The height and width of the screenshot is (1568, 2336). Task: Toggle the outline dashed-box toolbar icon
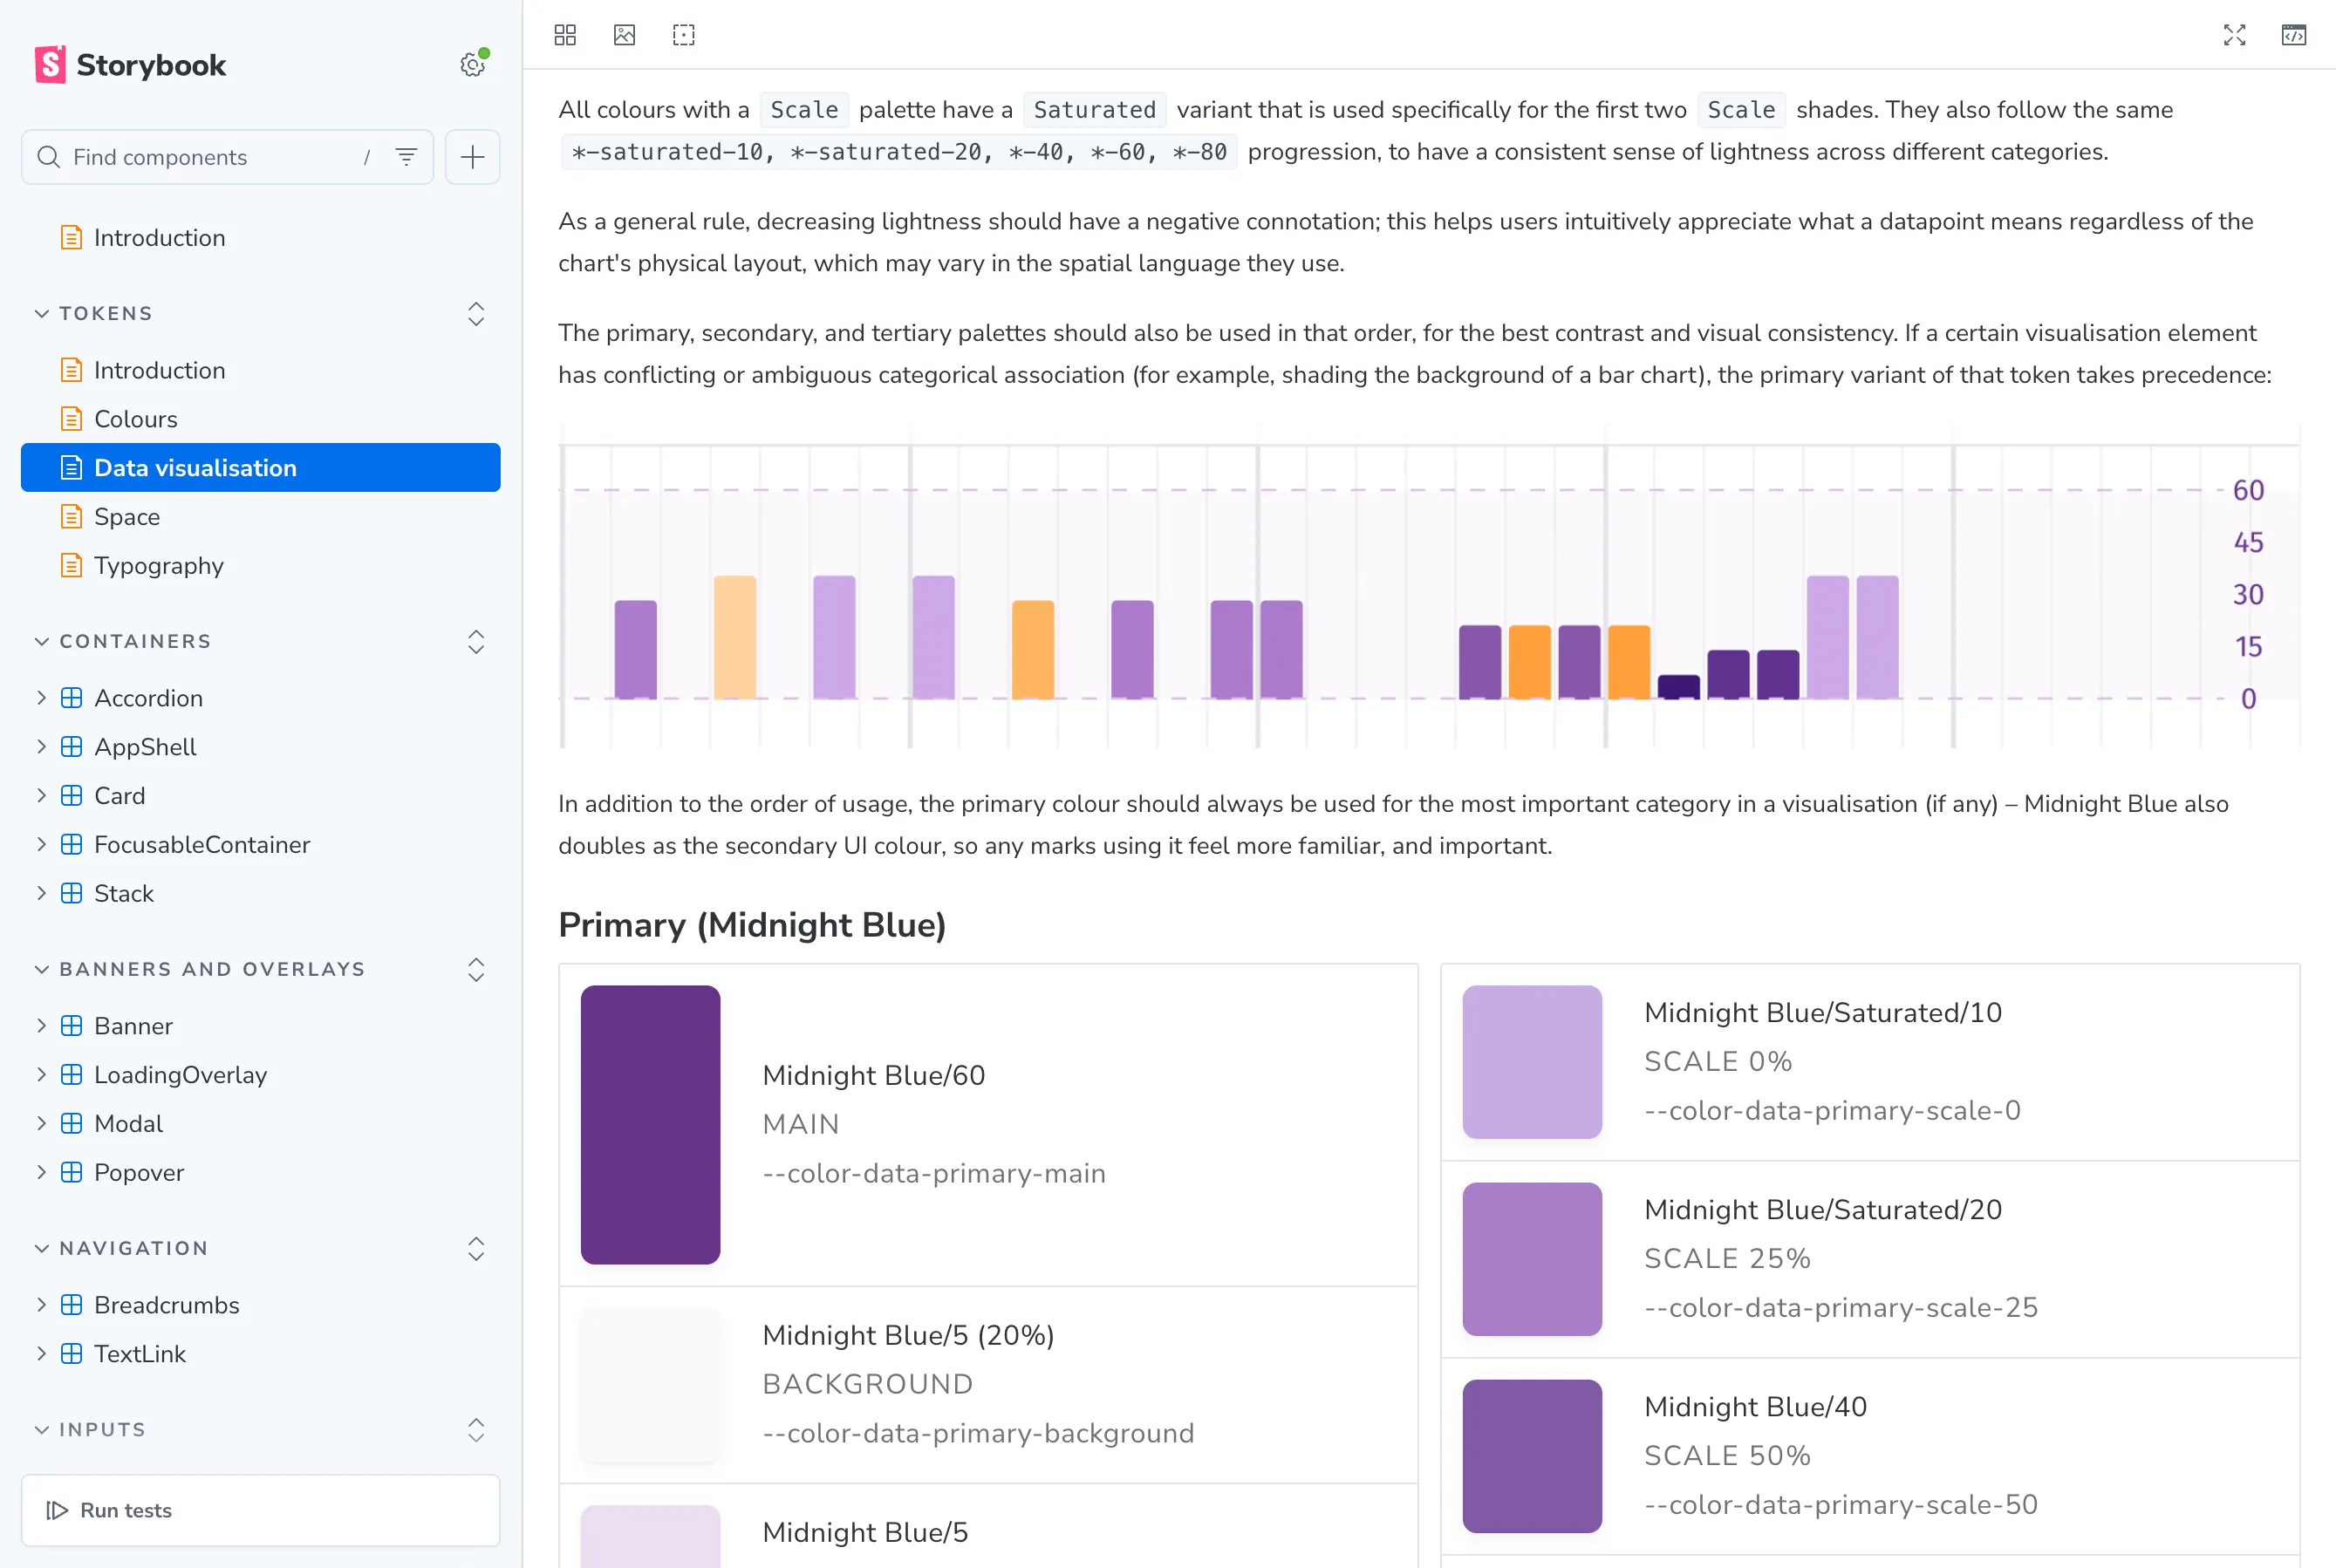click(x=684, y=35)
